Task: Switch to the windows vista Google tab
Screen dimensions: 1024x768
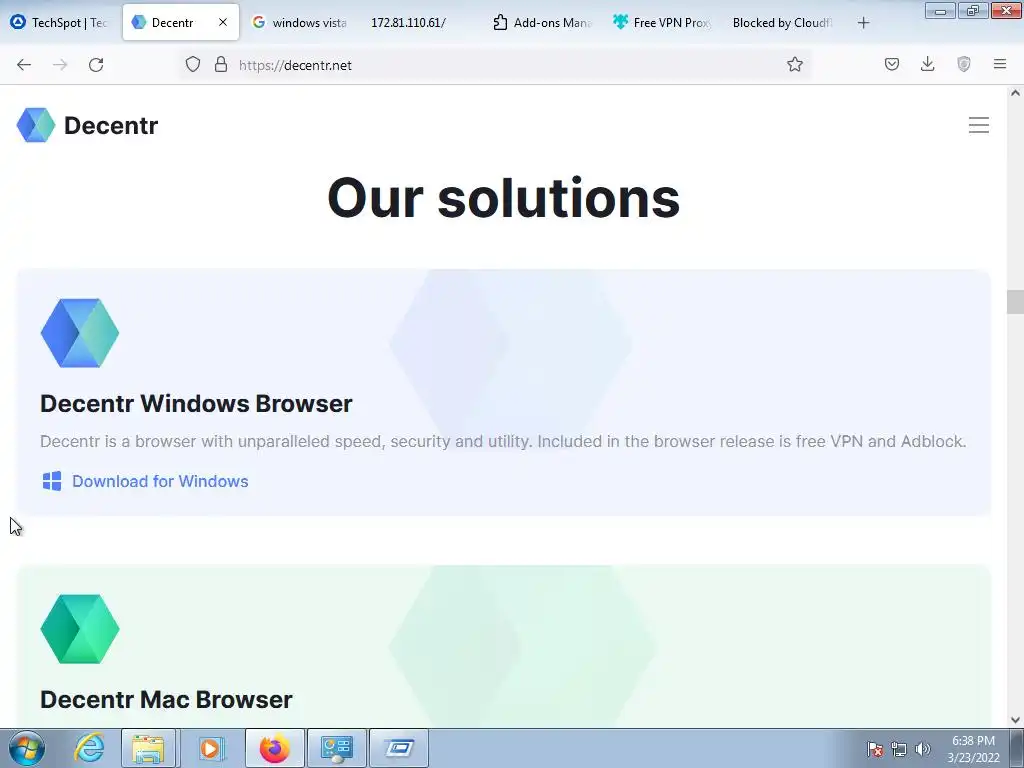Action: (x=299, y=23)
